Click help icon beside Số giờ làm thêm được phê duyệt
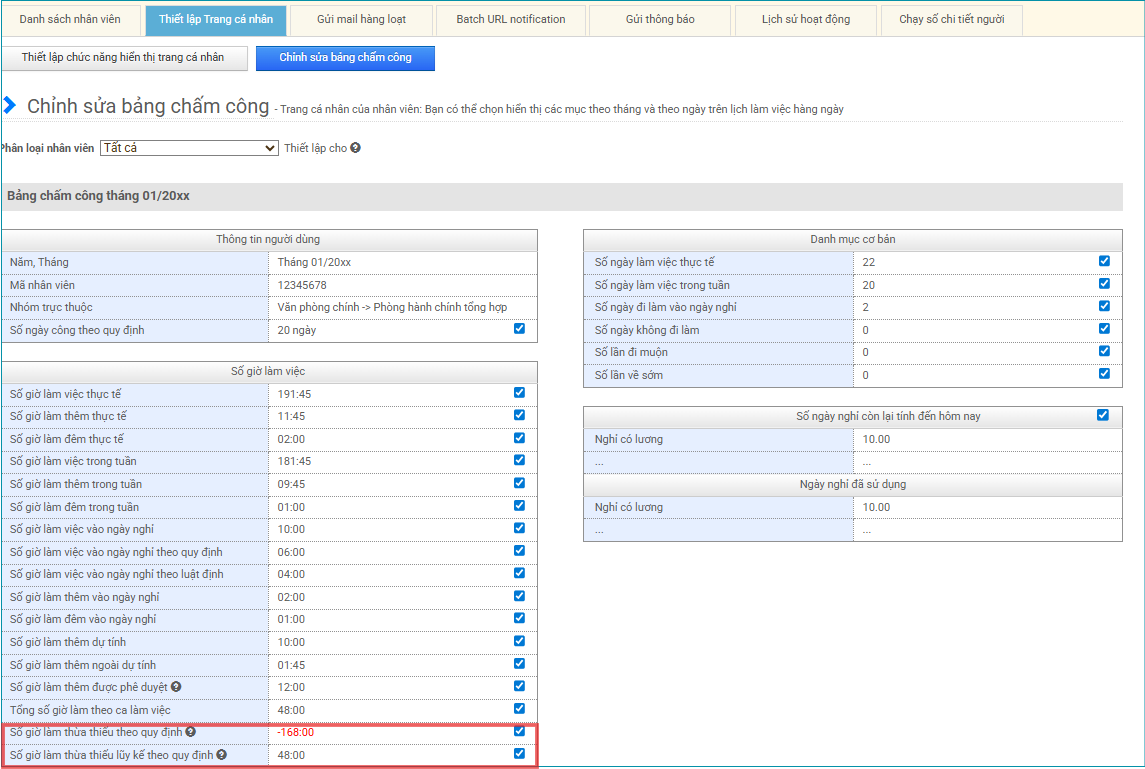1145x769 pixels. click(176, 687)
